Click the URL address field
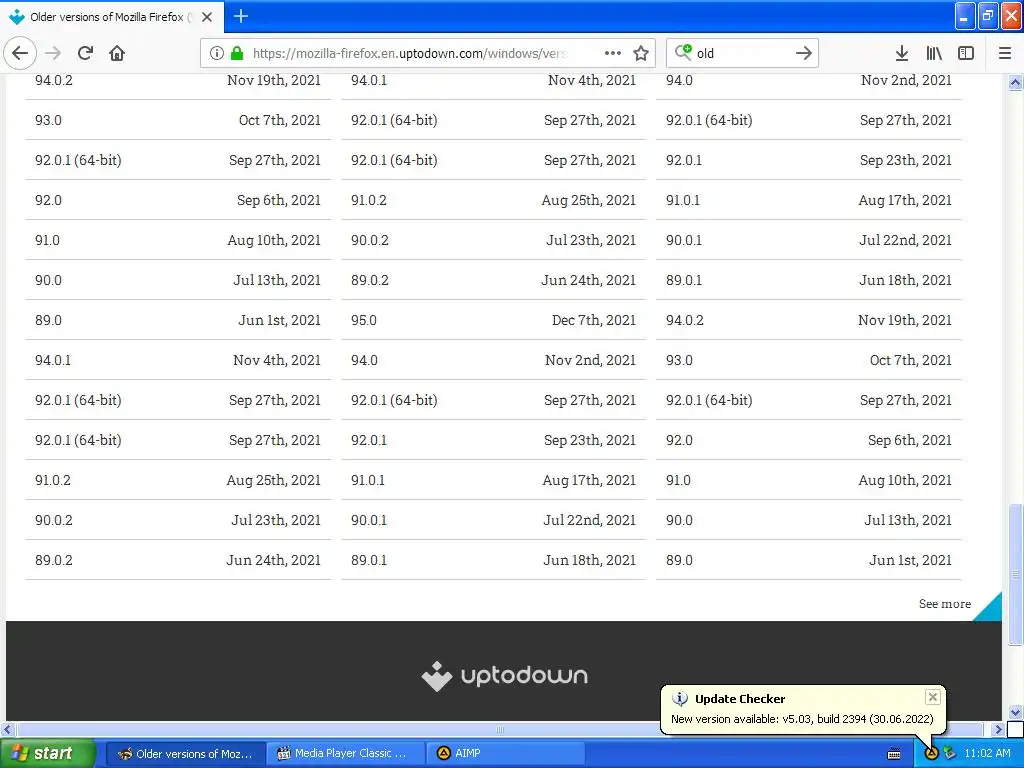This screenshot has height=768, width=1024. click(409, 53)
